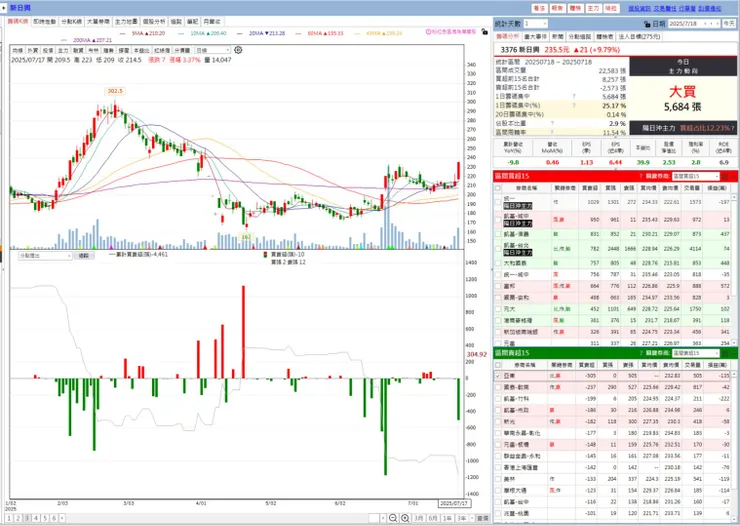Viewport: 740px width, 526px height.
Task: Click the help icon beside 佔股本比重
Action: (x=552, y=123)
